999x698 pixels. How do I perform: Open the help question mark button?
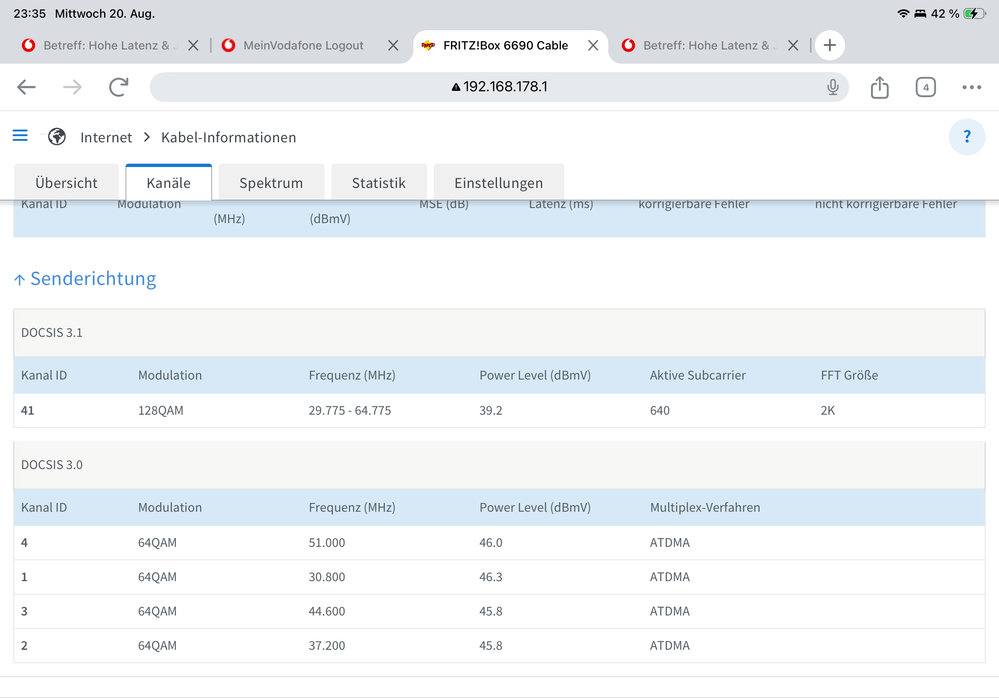click(x=966, y=137)
